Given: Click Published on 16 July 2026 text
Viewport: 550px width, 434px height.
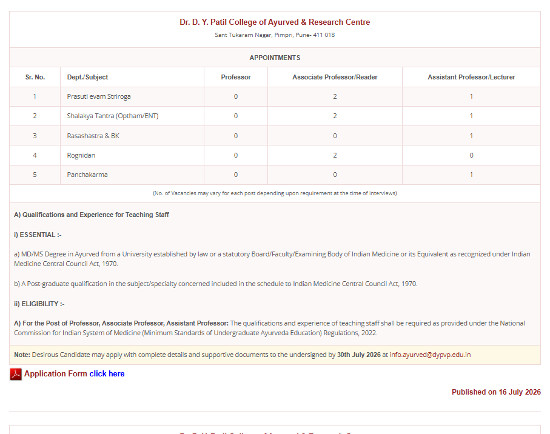Looking at the screenshot, I should [496, 392].
